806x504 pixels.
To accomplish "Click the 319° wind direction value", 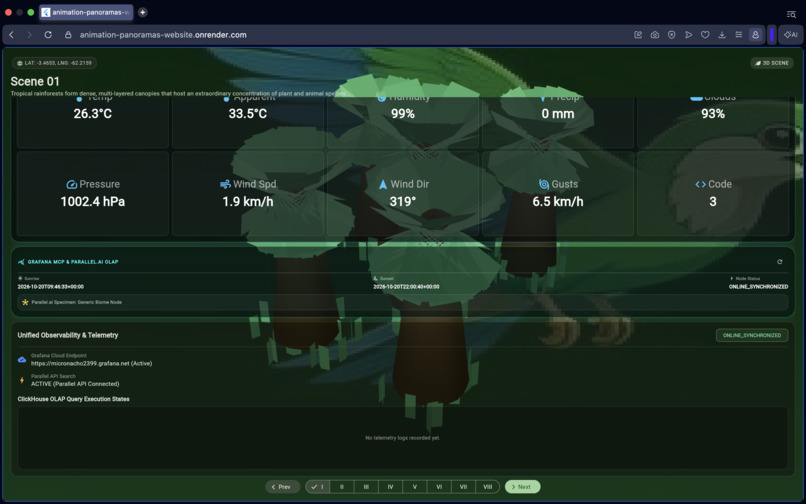I will (403, 202).
